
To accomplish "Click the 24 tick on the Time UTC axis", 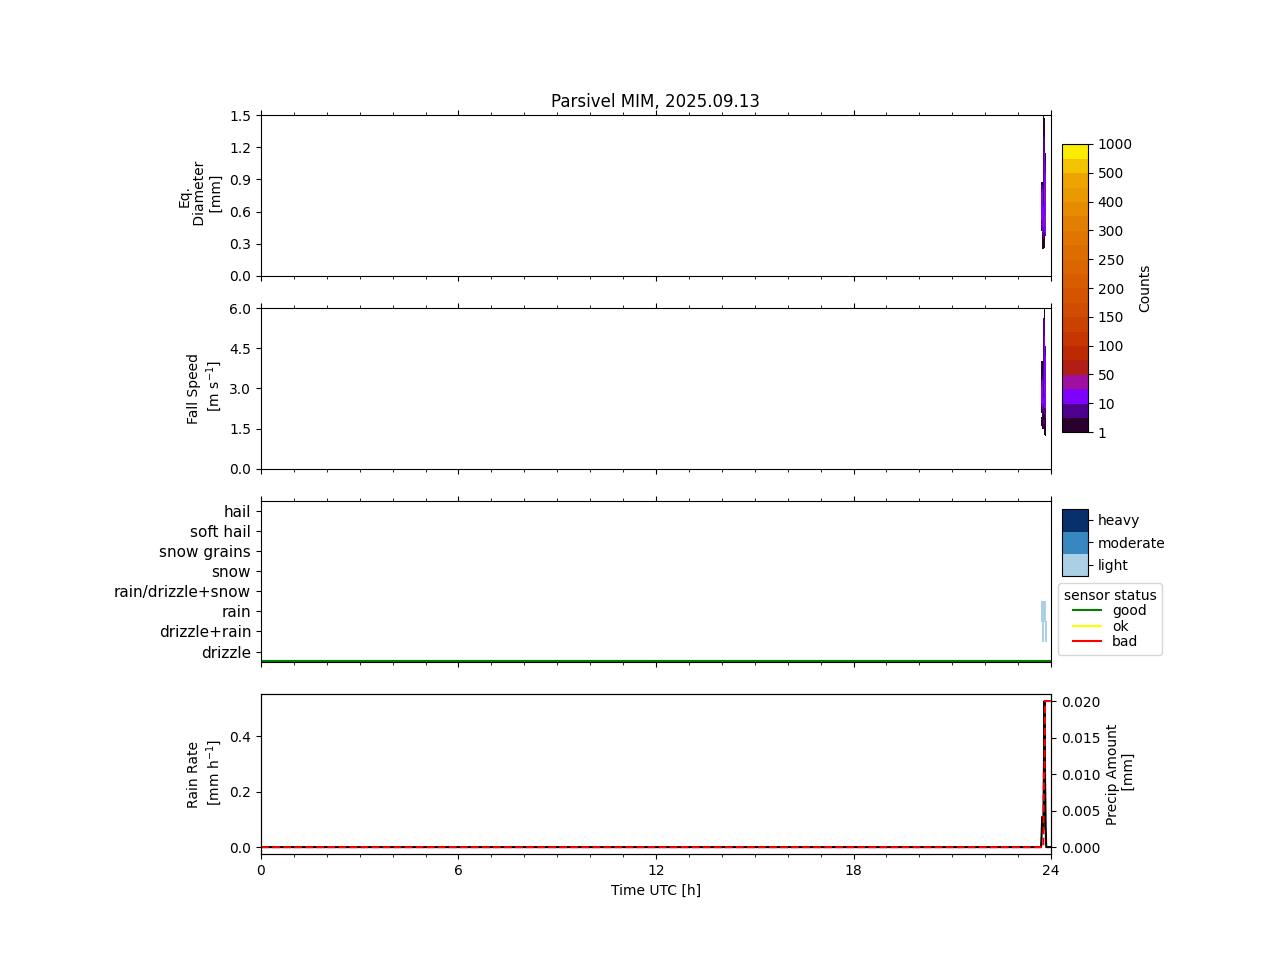I will [1050, 870].
